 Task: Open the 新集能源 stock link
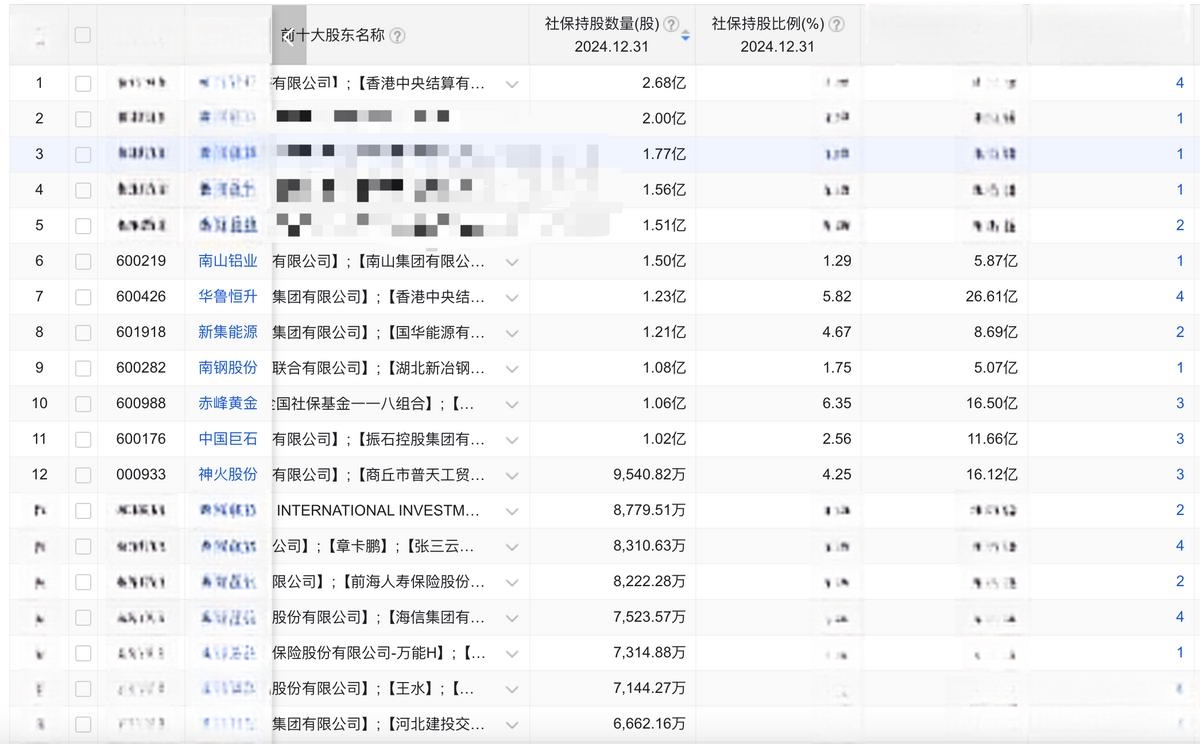pyautogui.click(x=228, y=332)
